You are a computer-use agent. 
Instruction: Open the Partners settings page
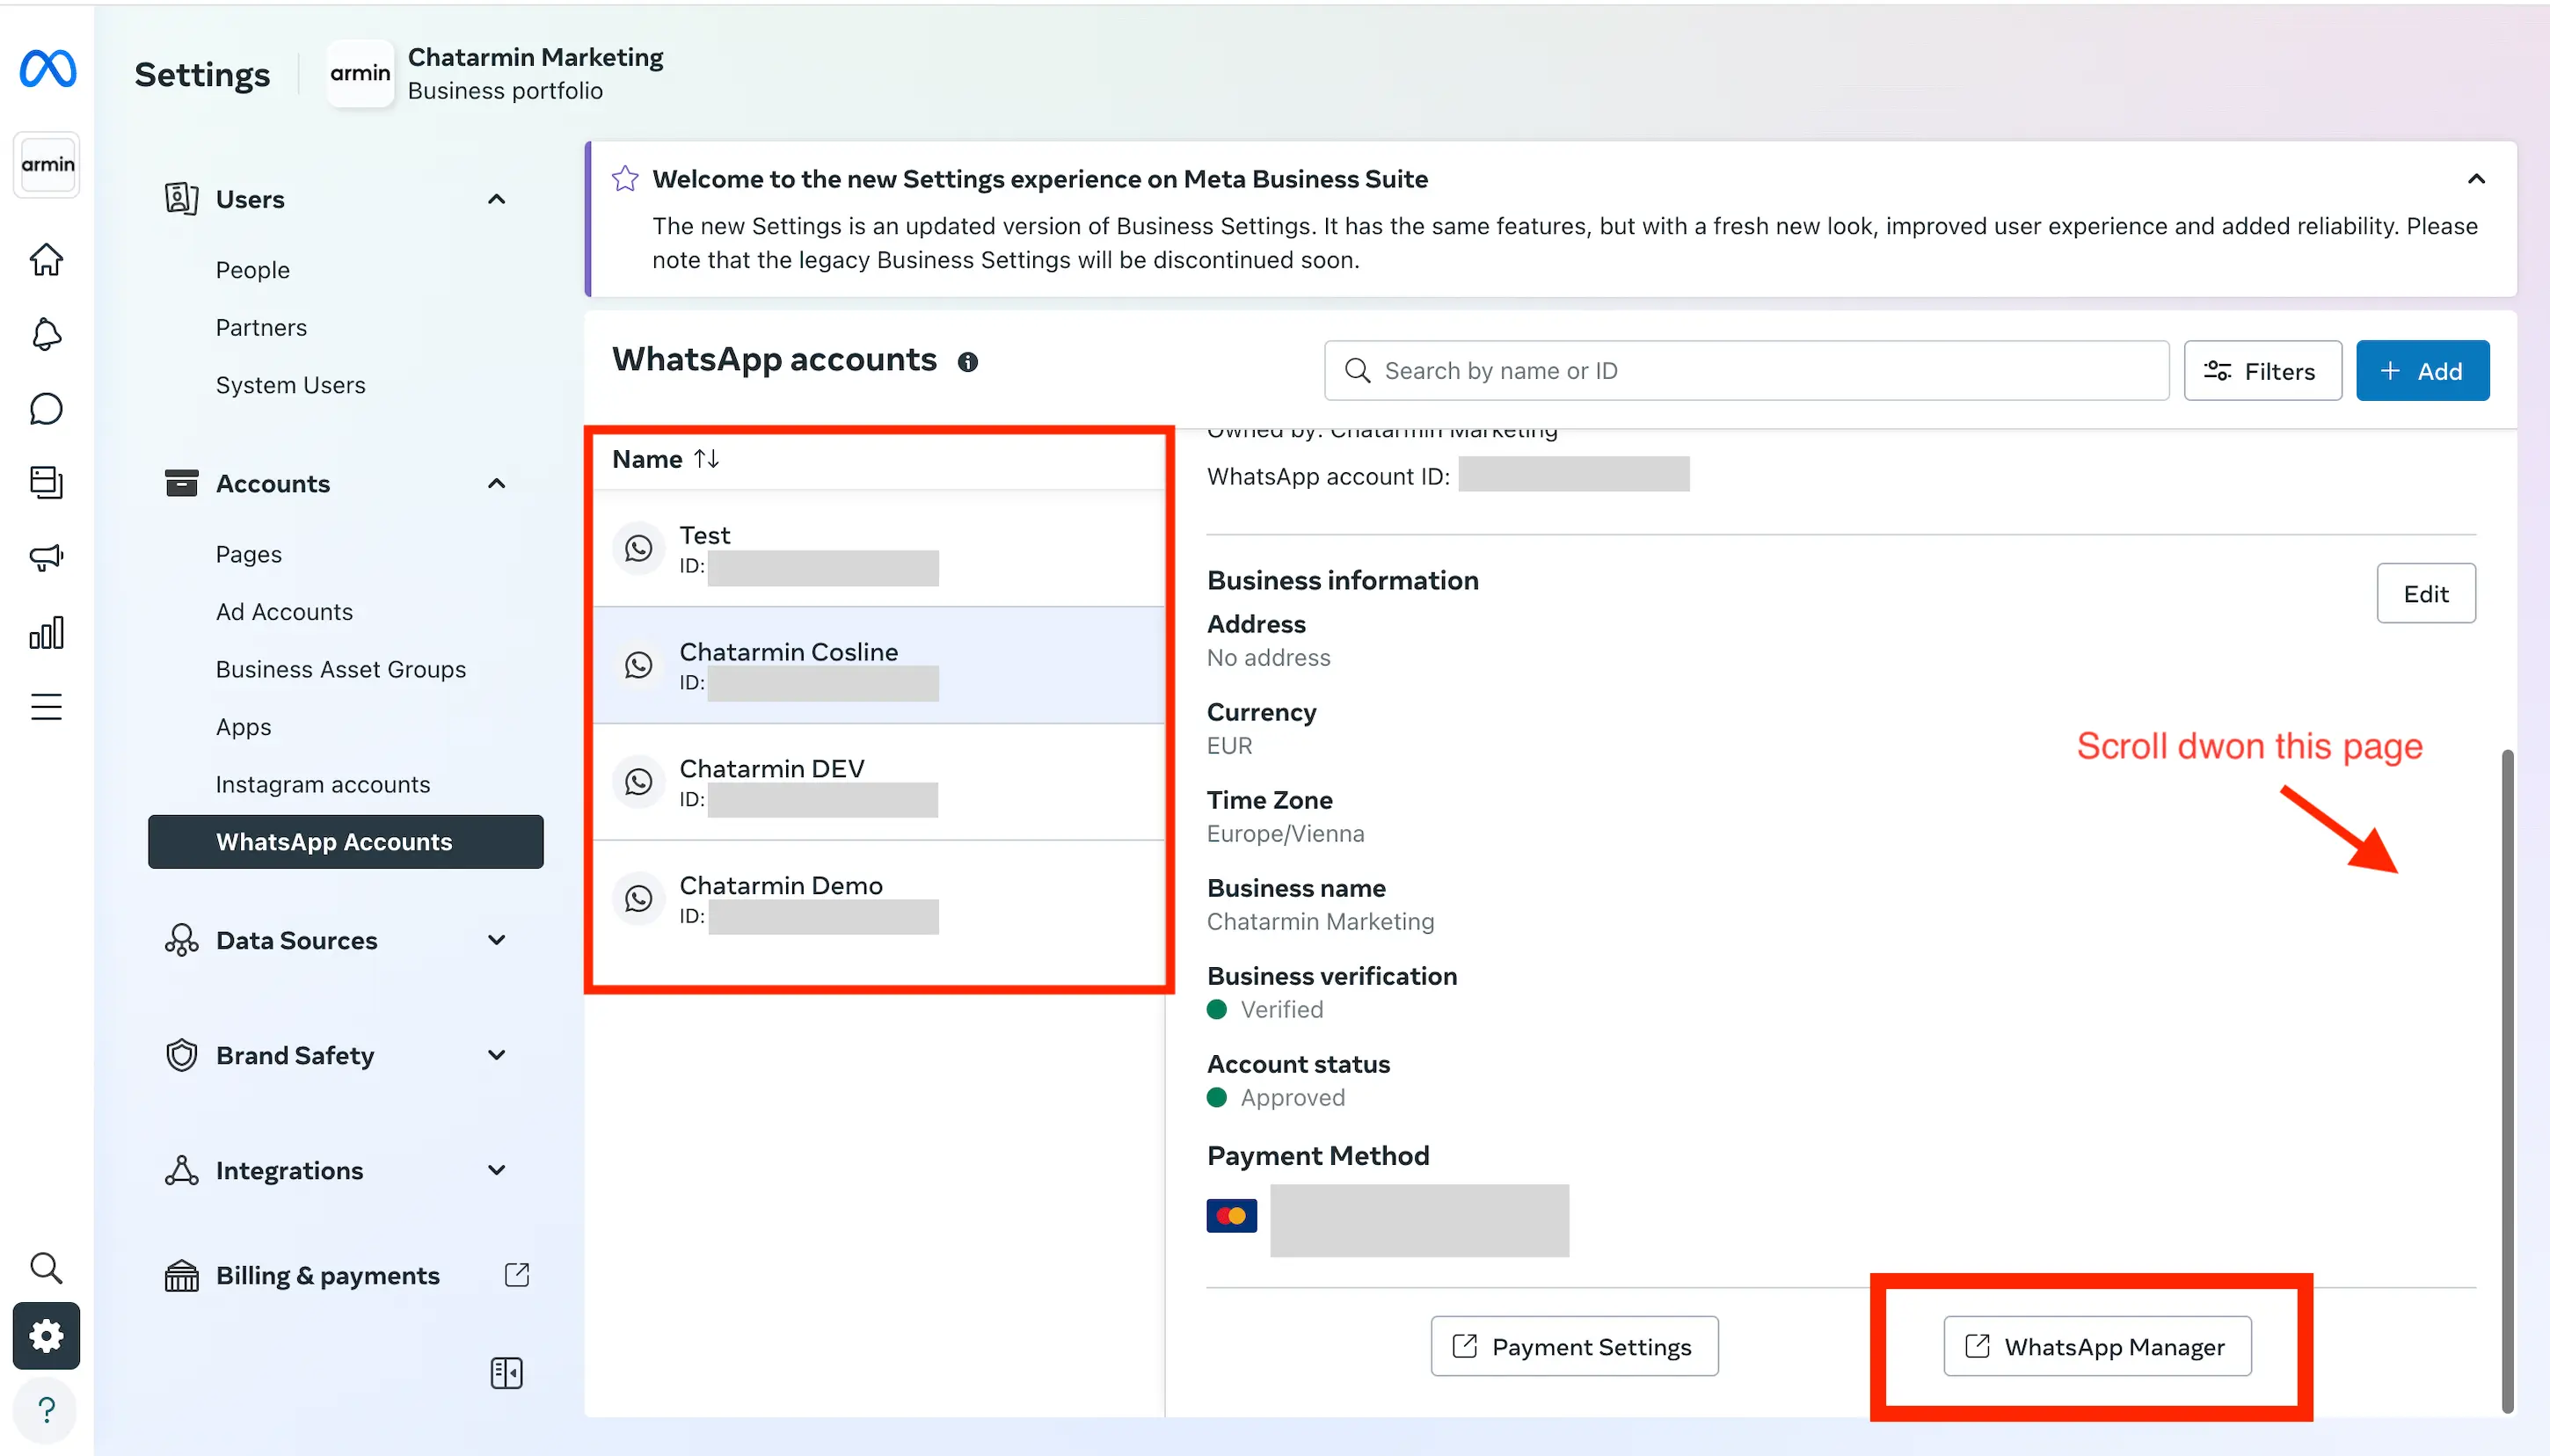tap(261, 328)
